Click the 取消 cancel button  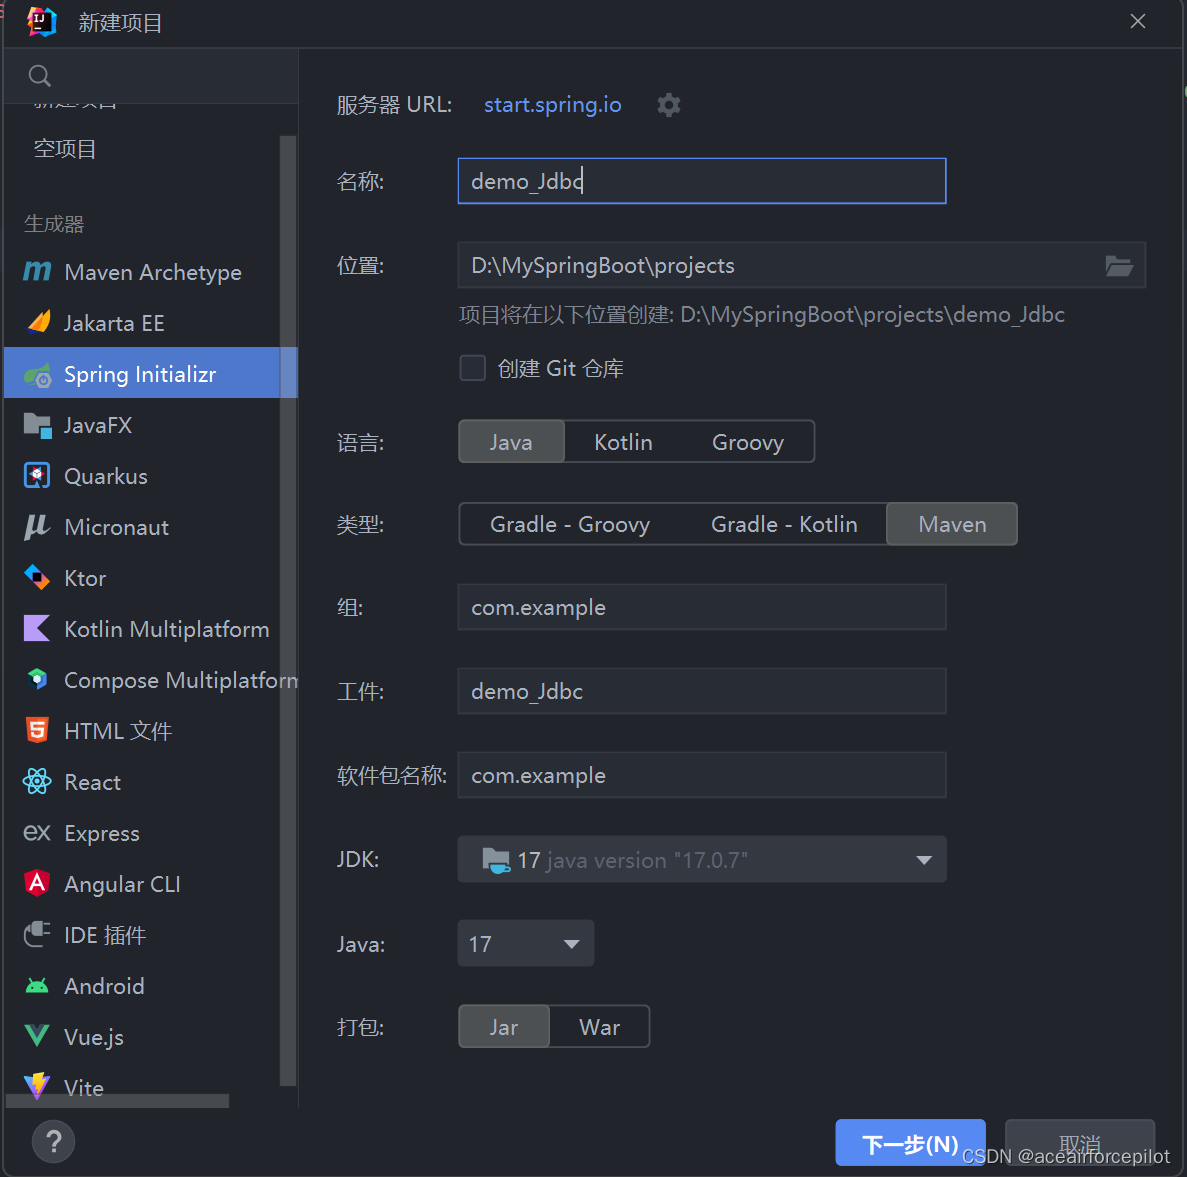point(1080,1143)
